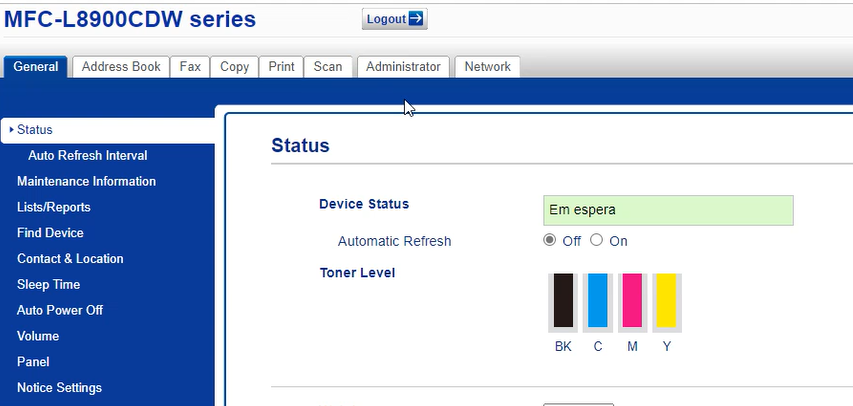Open Notice Settings page
The height and width of the screenshot is (406, 853).
point(59,388)
